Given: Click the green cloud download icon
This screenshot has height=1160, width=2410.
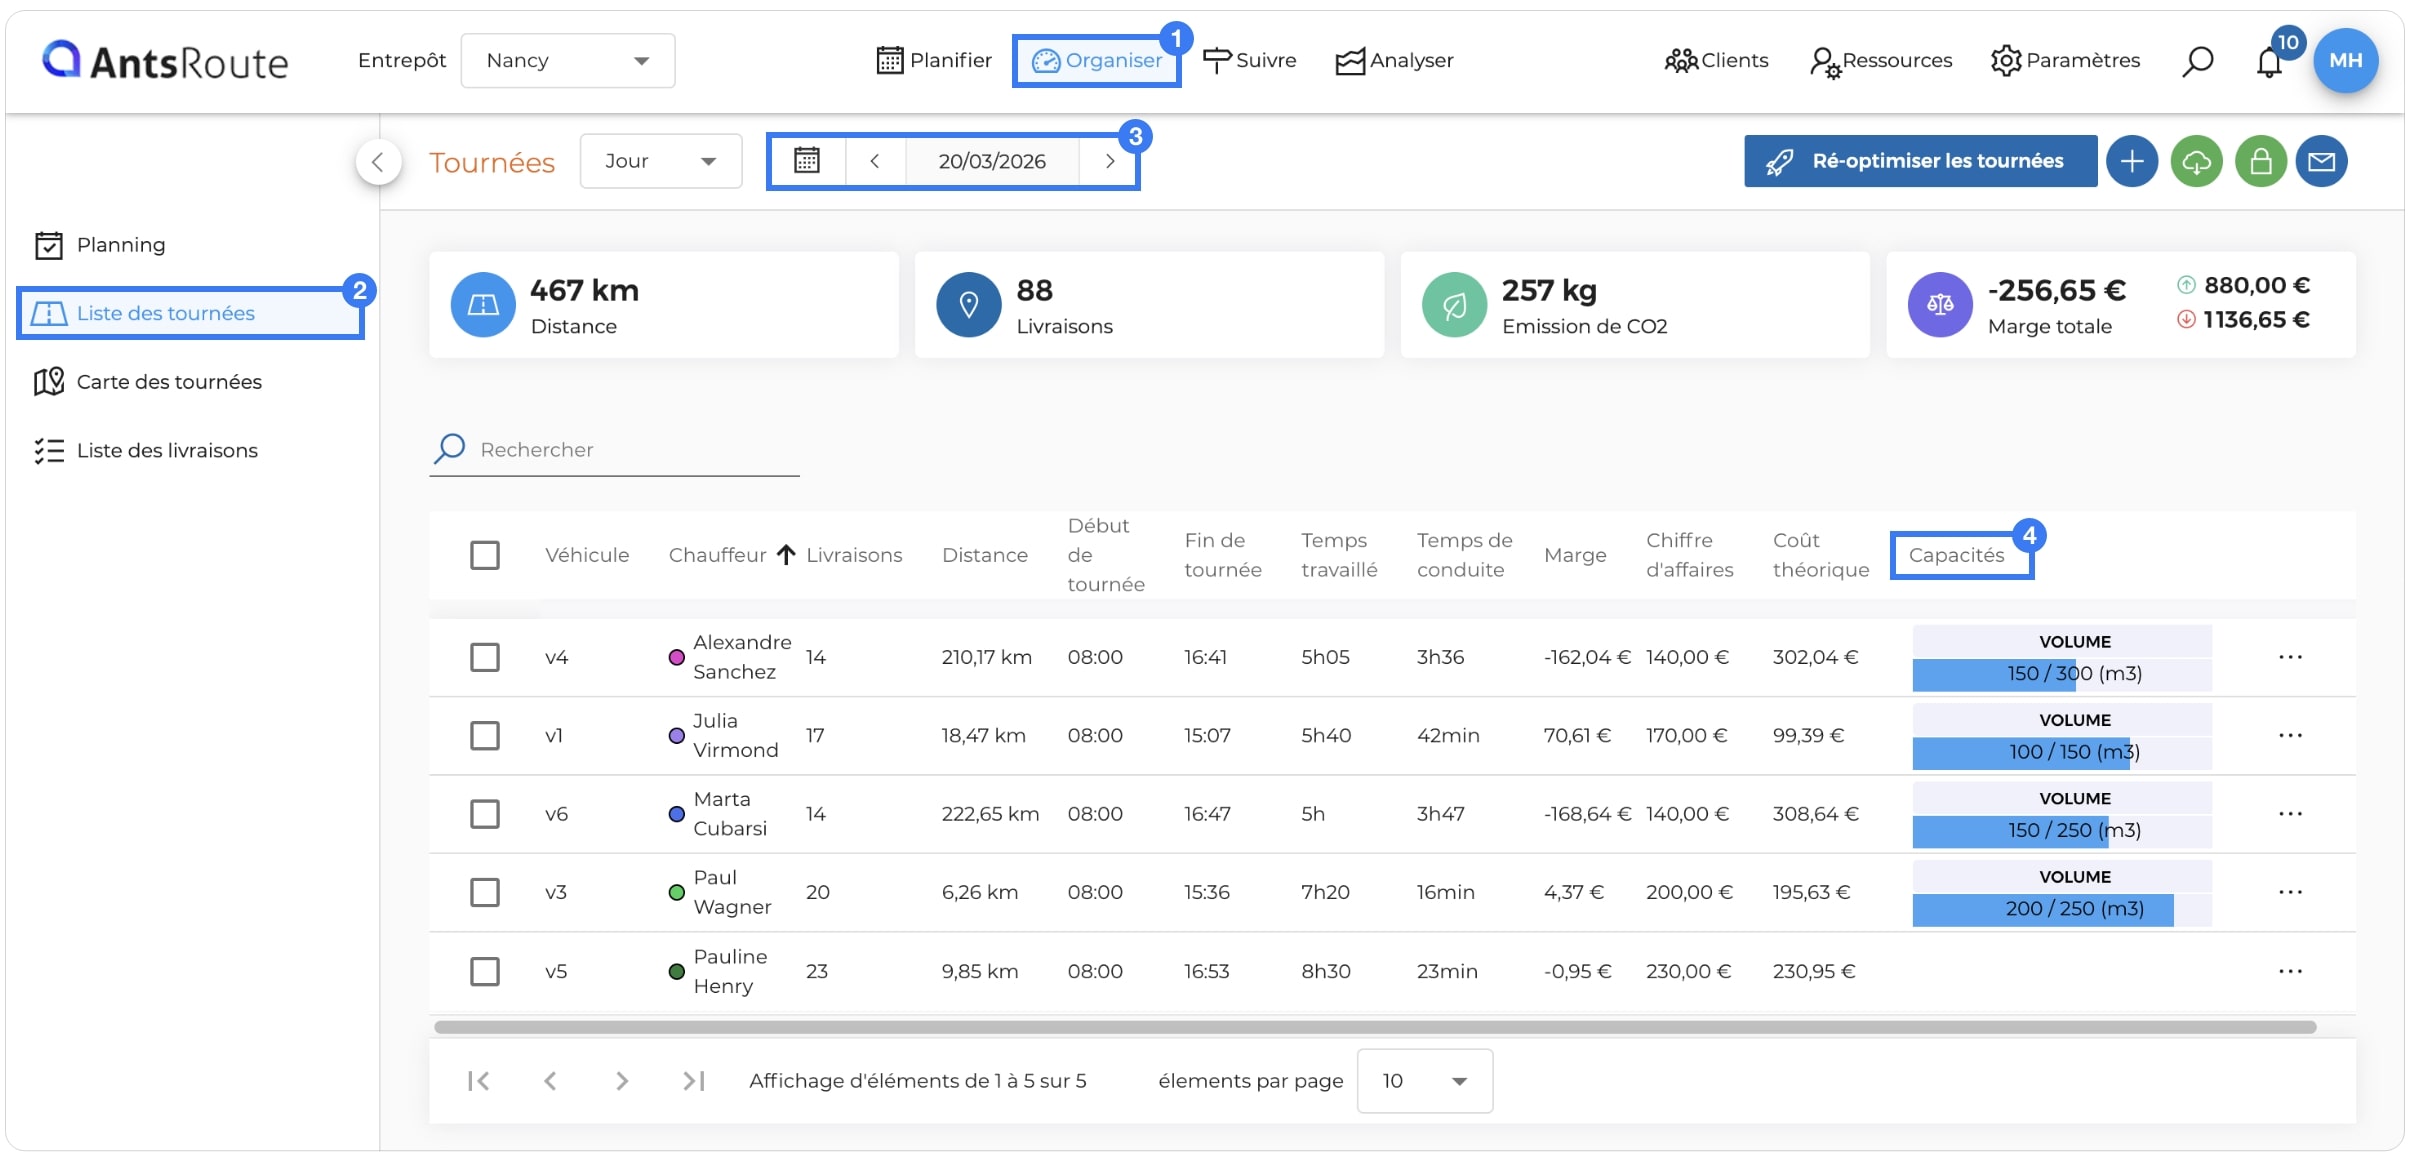Looking at the screenshot, I should (2196, 161).
